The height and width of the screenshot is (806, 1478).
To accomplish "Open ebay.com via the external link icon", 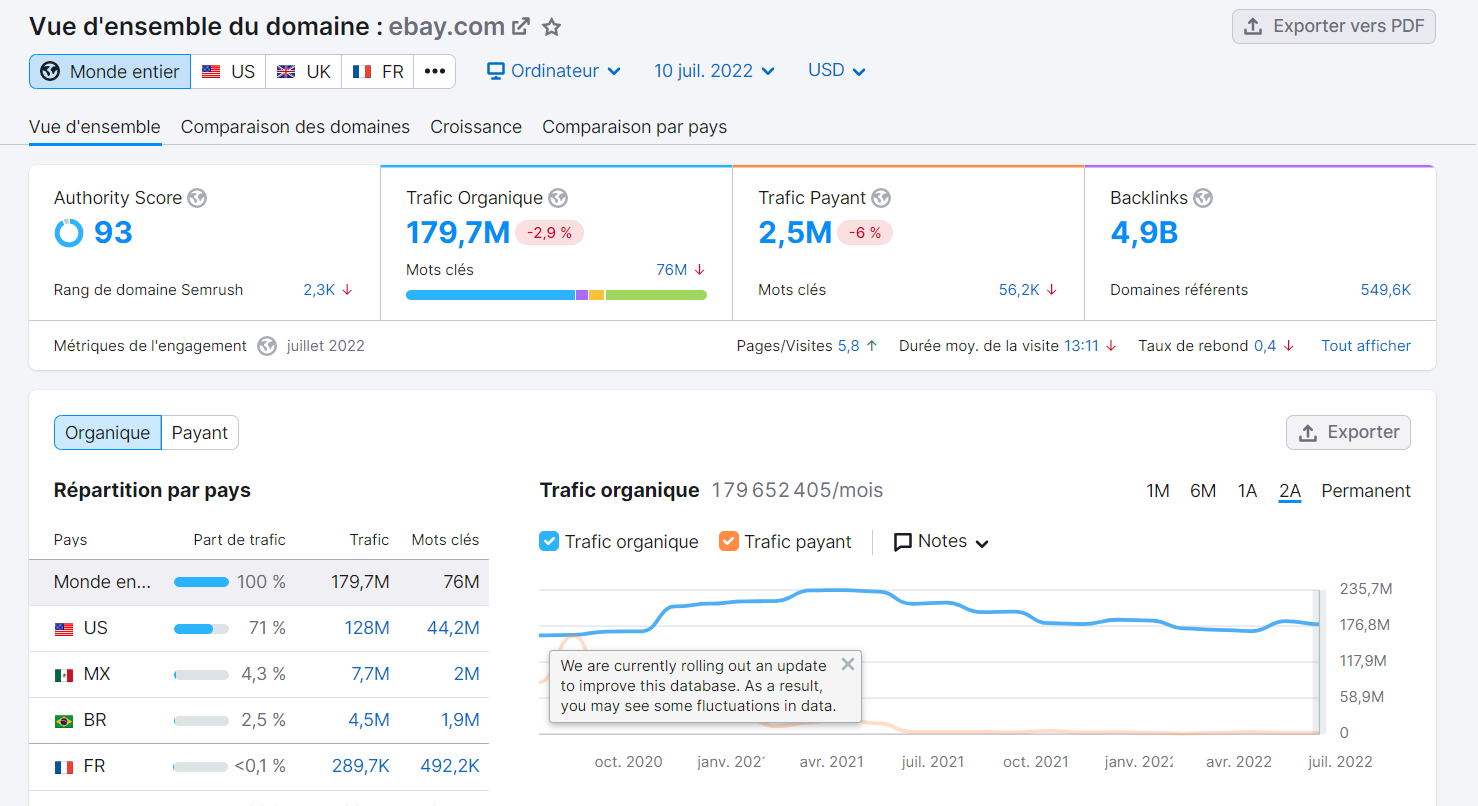I will tap(519, 25).
